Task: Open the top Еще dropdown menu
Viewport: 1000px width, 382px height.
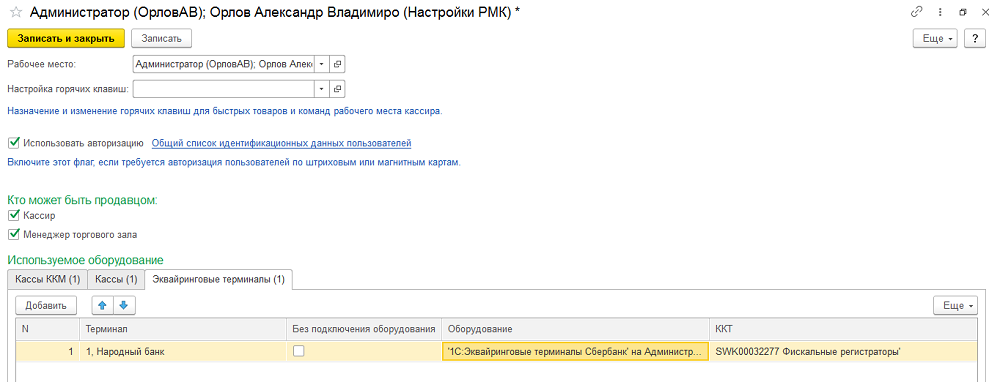Action: pyautogui.click(x=936, y=38)
